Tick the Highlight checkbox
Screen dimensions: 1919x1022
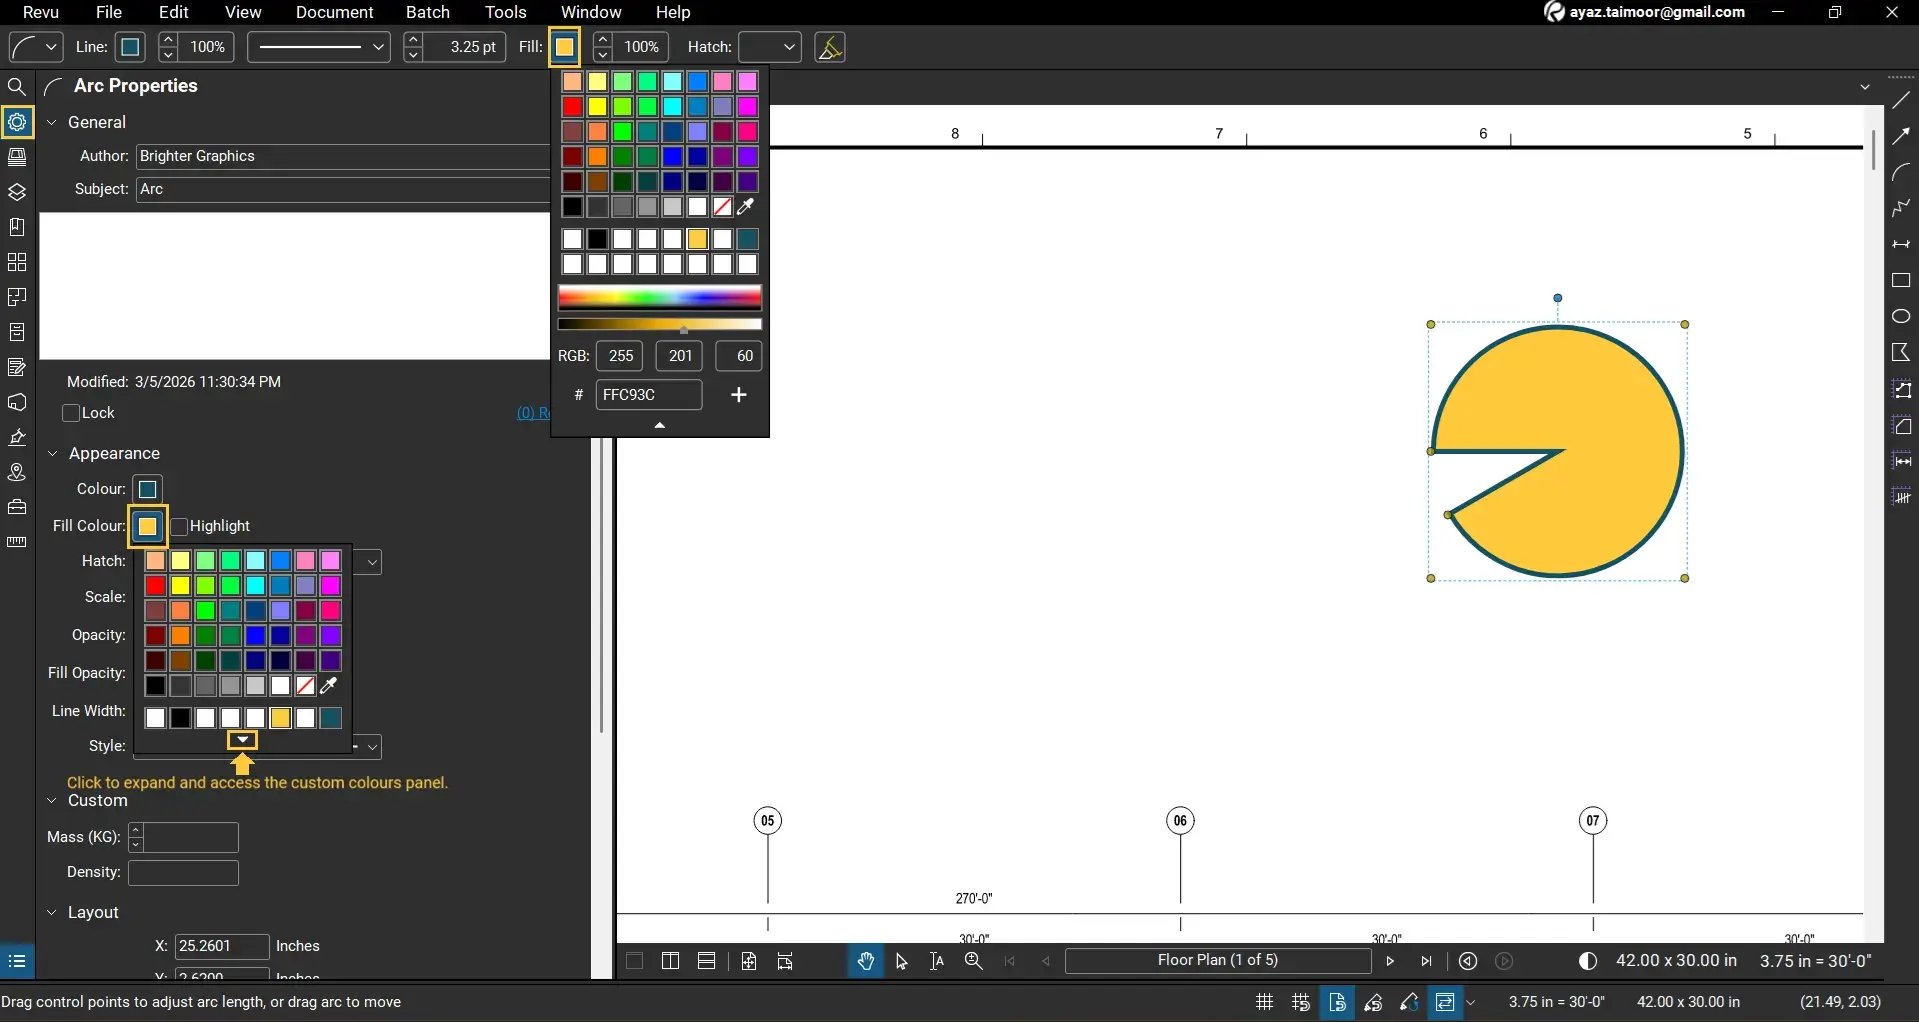click(x=180, y=526)
